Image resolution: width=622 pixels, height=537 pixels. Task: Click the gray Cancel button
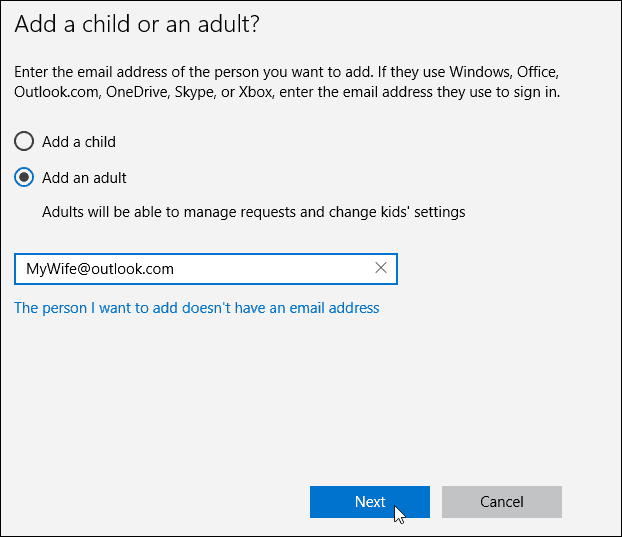pos(502,502)
